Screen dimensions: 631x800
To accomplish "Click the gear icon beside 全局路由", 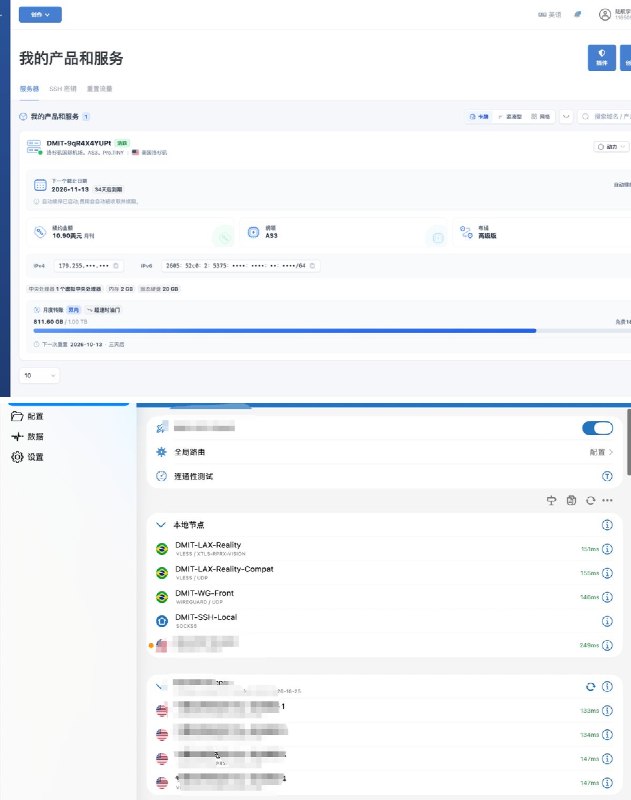I will [x=161, y=452].
